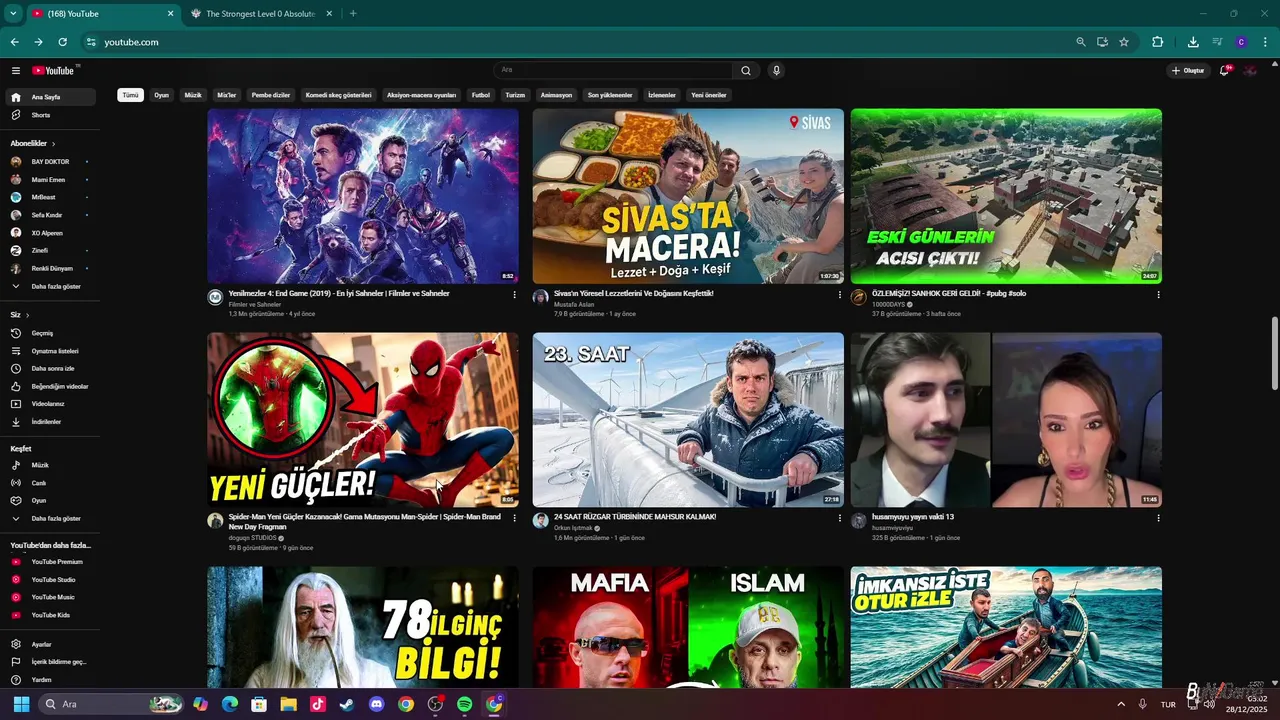1280x720 pixels.
Task: Go to Ana Sayfa in sidebar
Action: [52, 97]
